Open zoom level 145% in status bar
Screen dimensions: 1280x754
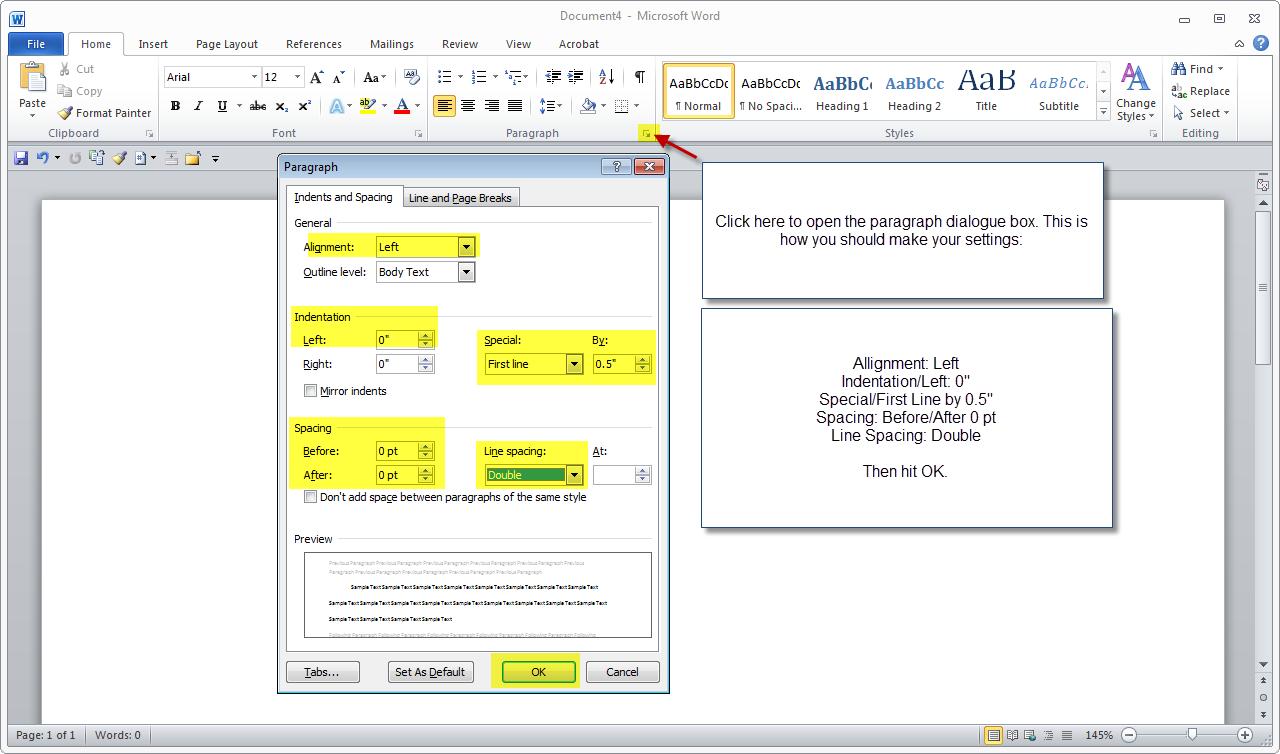(x=1098, y=735)
